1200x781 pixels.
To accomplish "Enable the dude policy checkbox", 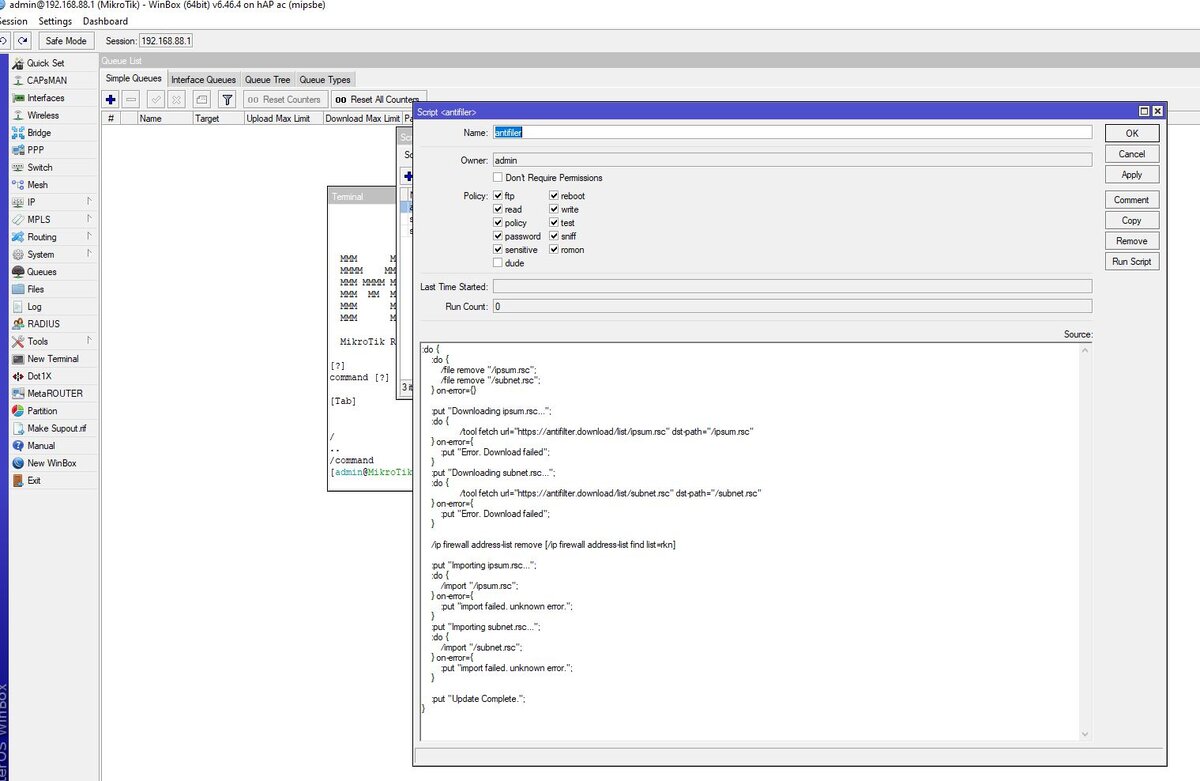I will pos(498,263).
